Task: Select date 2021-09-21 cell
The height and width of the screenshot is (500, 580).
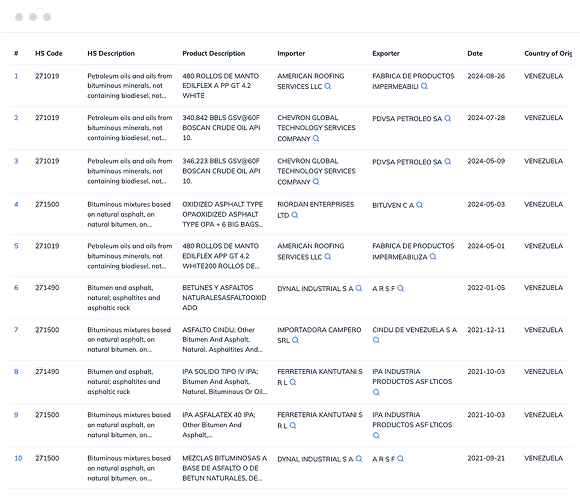Action: [x=486, y=458]
